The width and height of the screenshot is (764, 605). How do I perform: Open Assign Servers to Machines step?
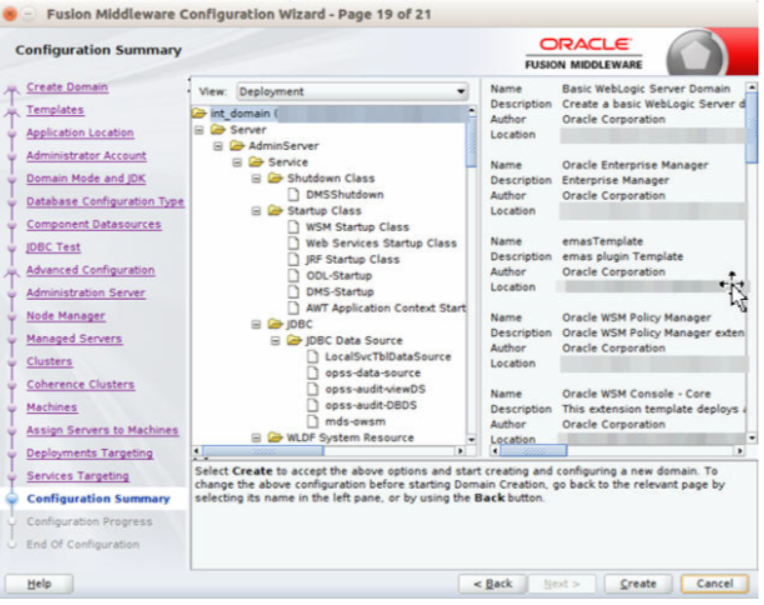102,431
